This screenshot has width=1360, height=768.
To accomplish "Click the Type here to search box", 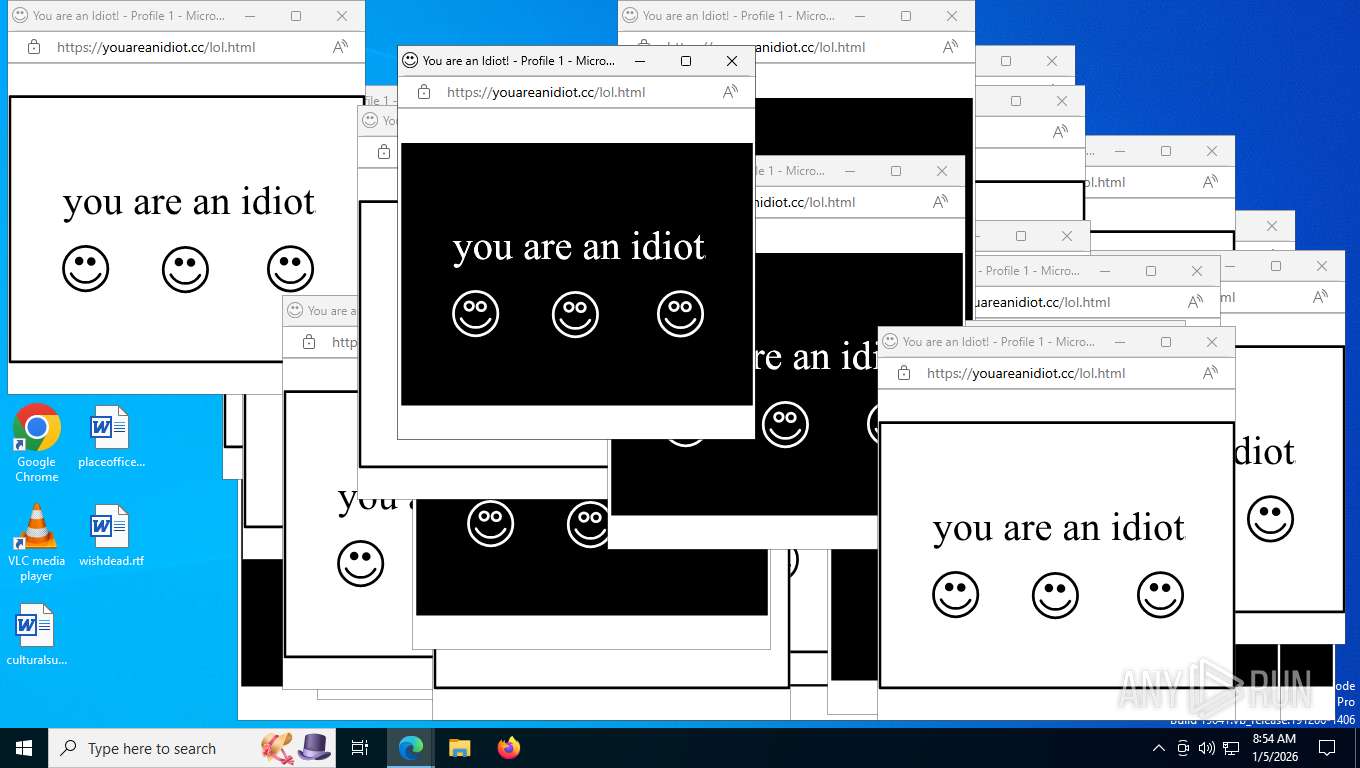I will click(190, 748).
